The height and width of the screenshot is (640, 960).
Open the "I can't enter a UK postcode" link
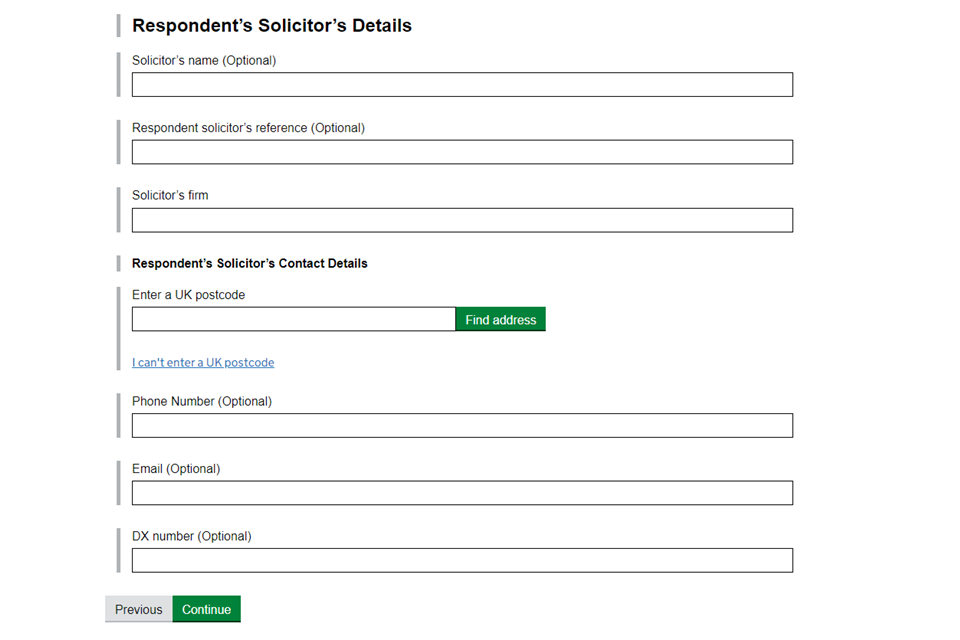point(203,363)
